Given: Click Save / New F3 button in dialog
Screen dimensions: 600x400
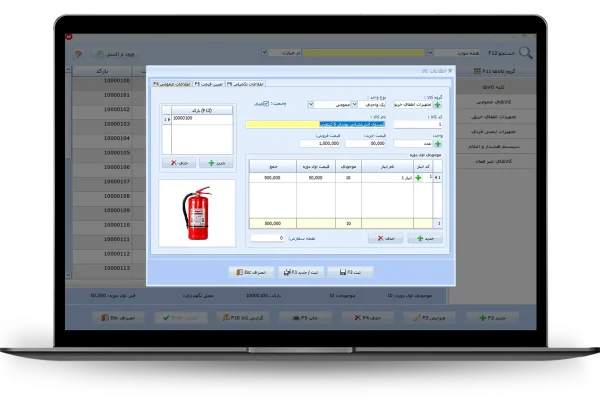Looking at the screenshot, I should tap(301, 272).
